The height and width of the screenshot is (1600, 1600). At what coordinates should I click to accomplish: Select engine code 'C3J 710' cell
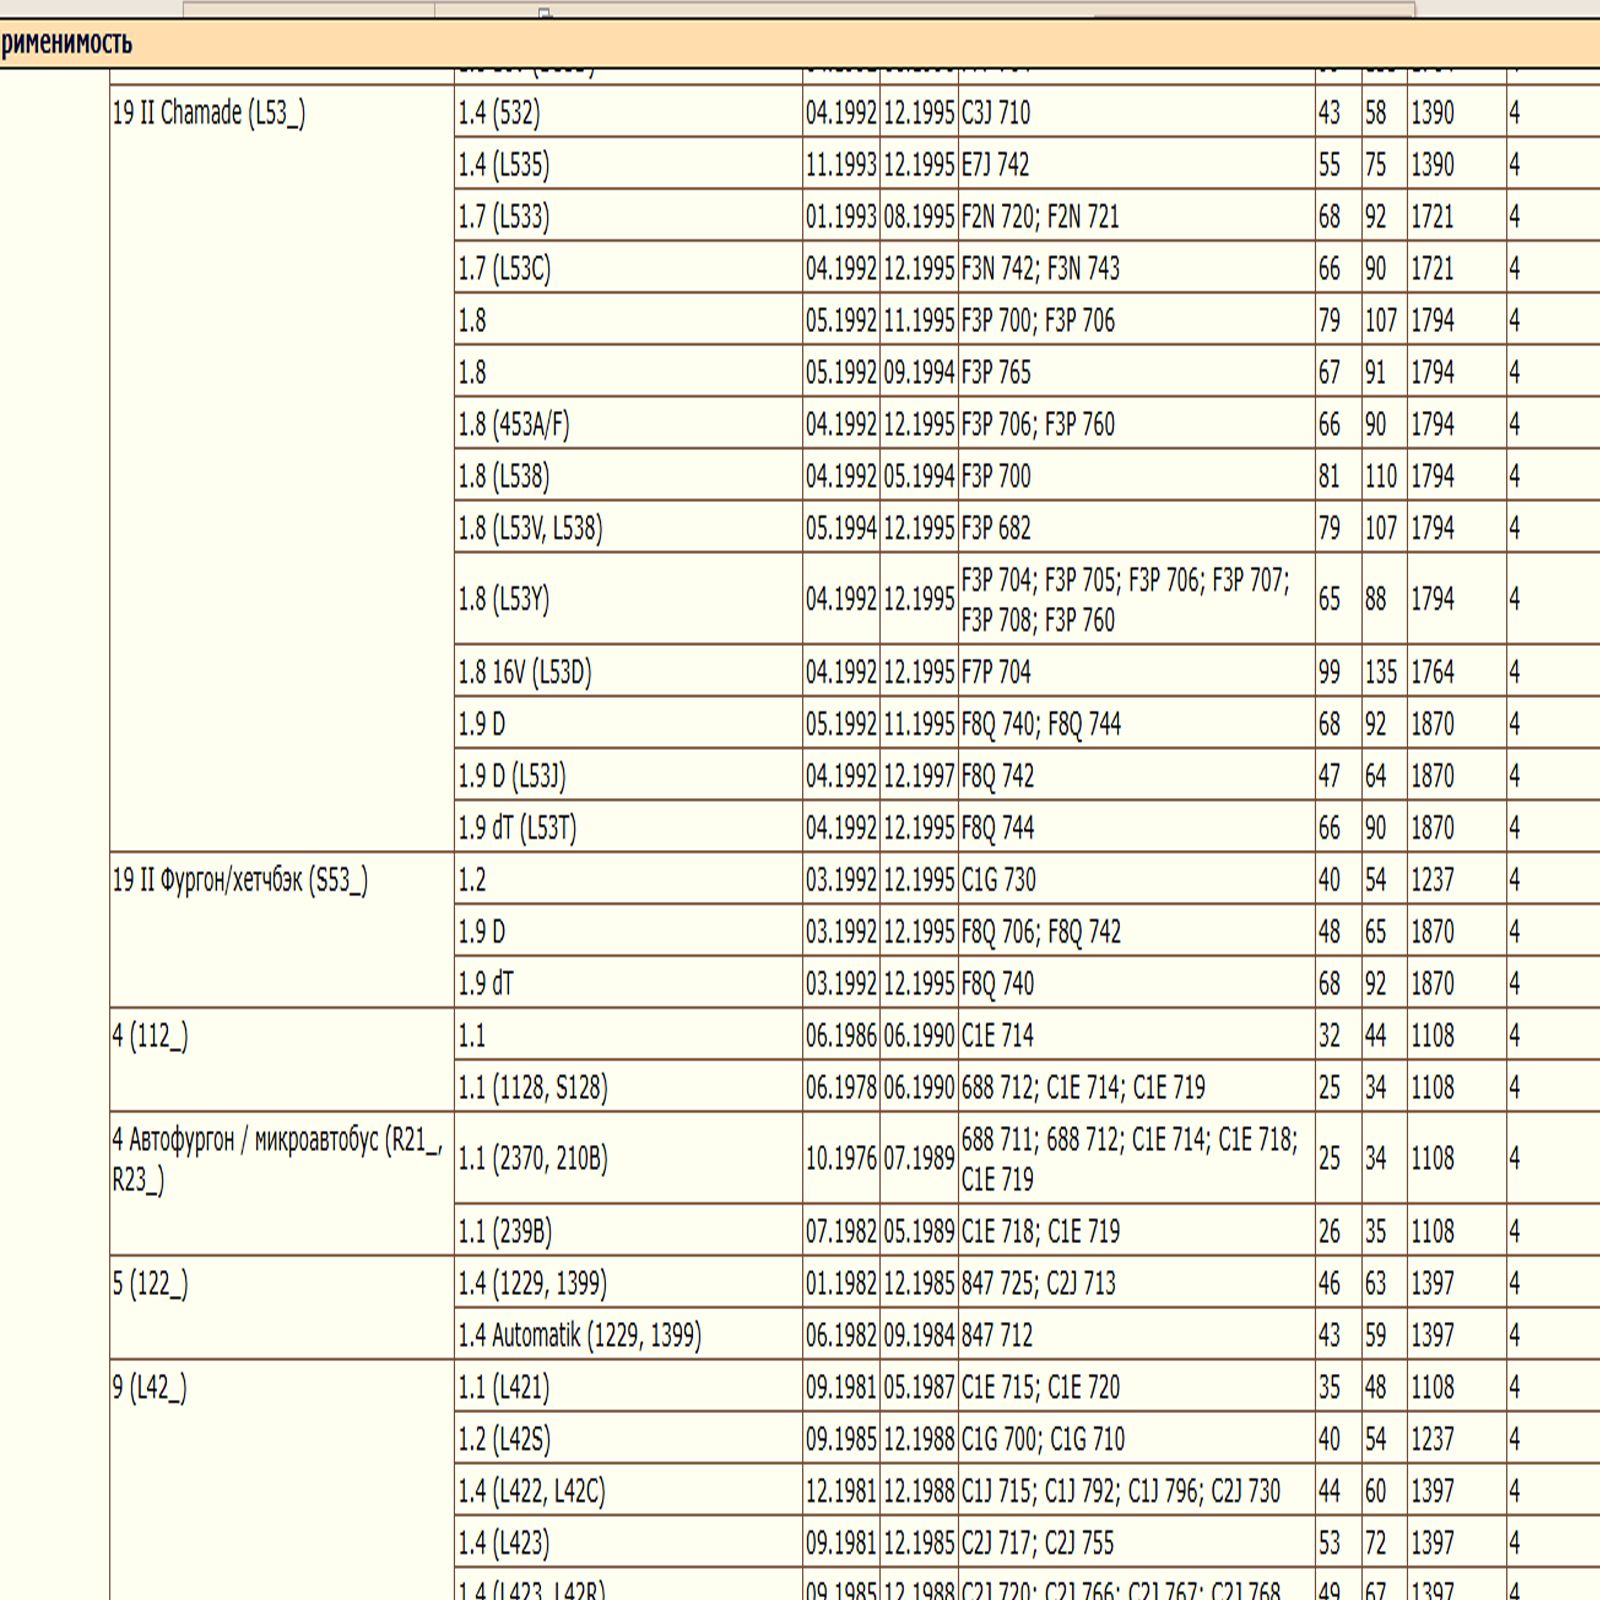click(996, 113)
